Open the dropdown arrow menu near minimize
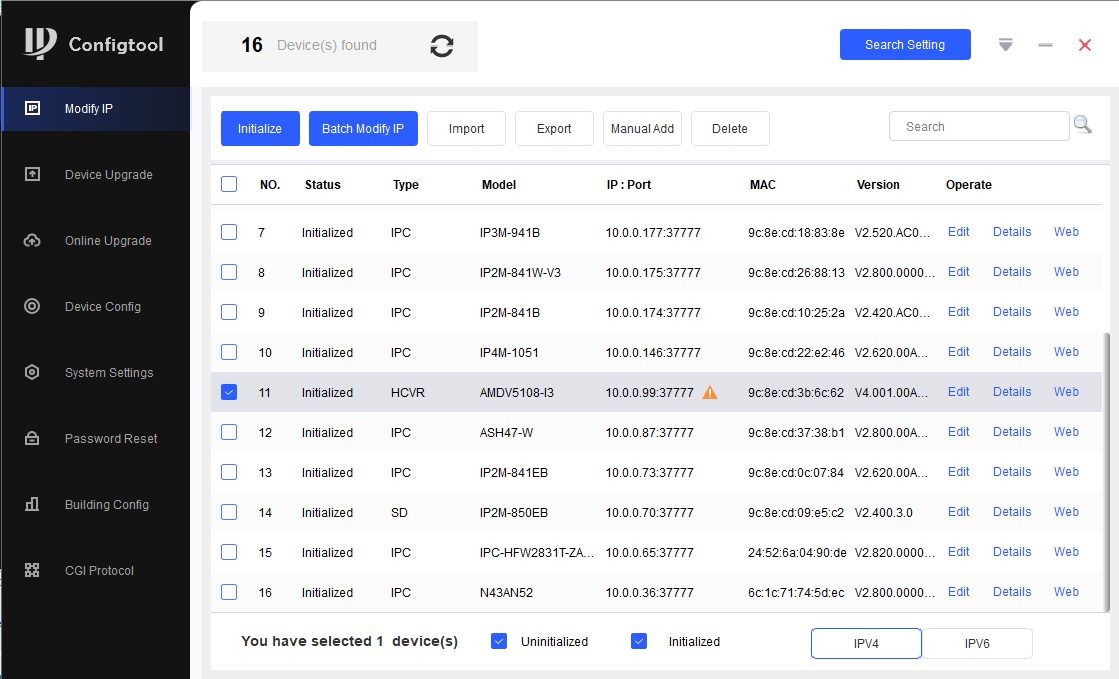This screenshot has width=1119, height=679. pyautogui.click(x=1006, y=45)
